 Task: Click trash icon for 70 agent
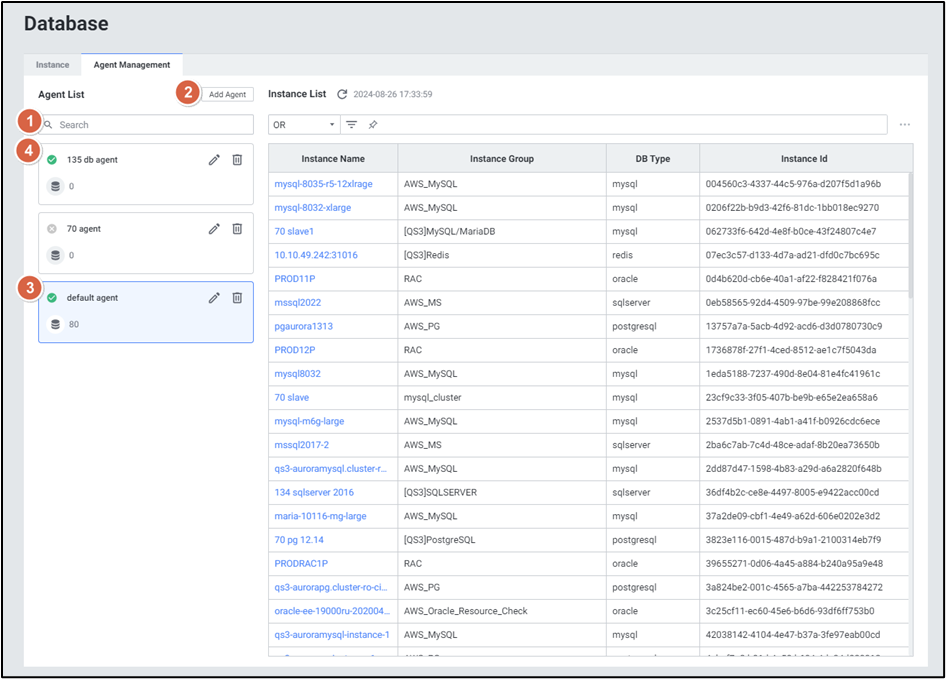coord(237,229)
